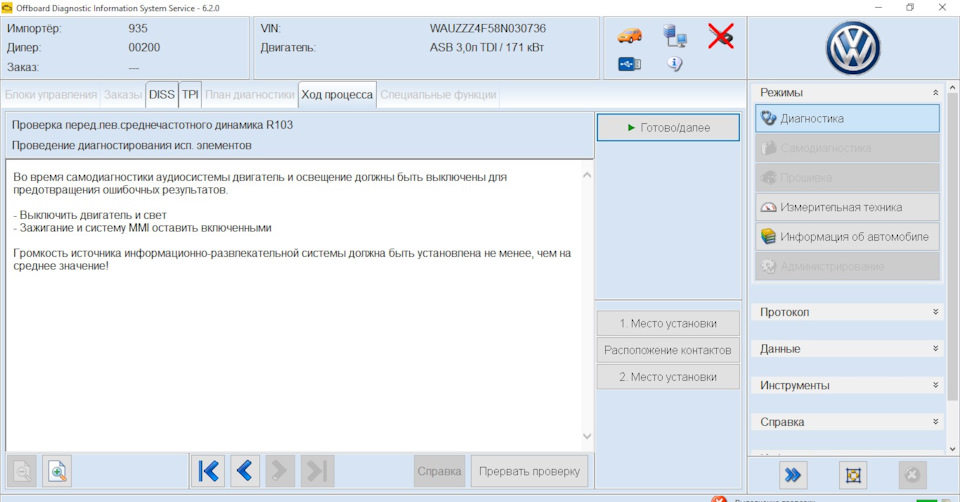This screenshot has width=960, height=502.
Task: Open the Диагностика mode
Action: pos(847,119)
